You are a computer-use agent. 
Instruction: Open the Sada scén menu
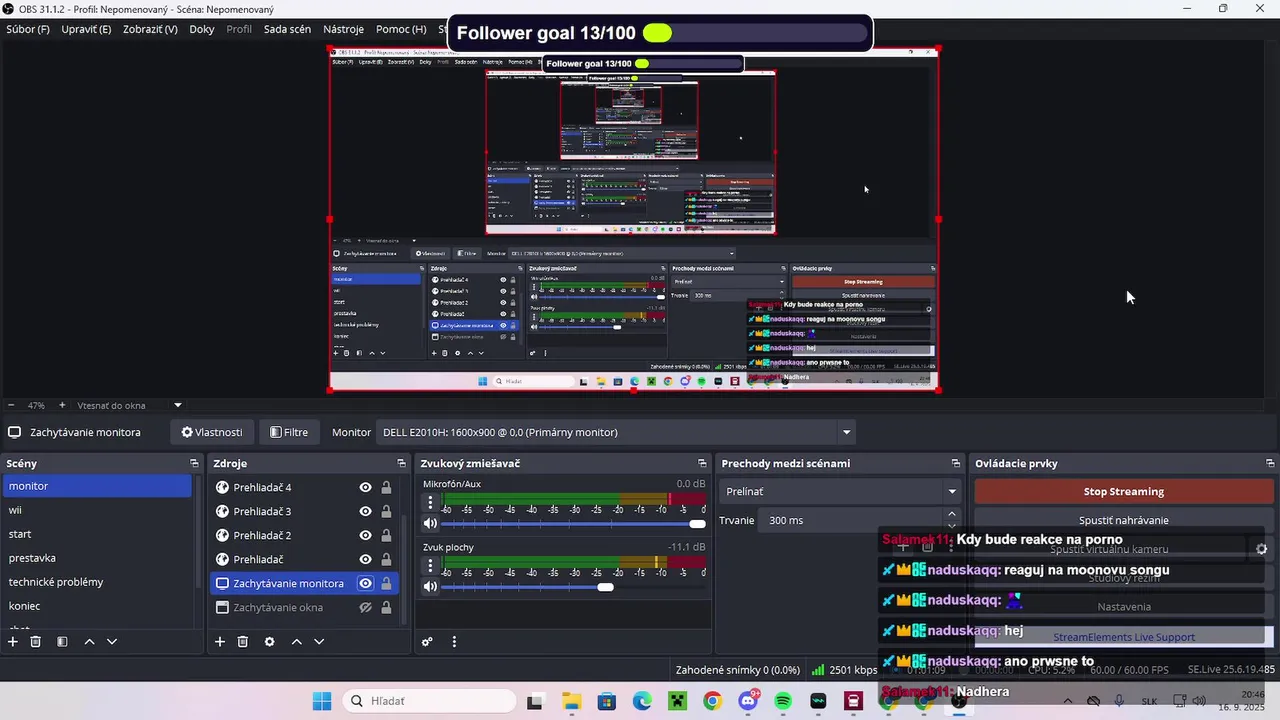[x=287, y=29]
